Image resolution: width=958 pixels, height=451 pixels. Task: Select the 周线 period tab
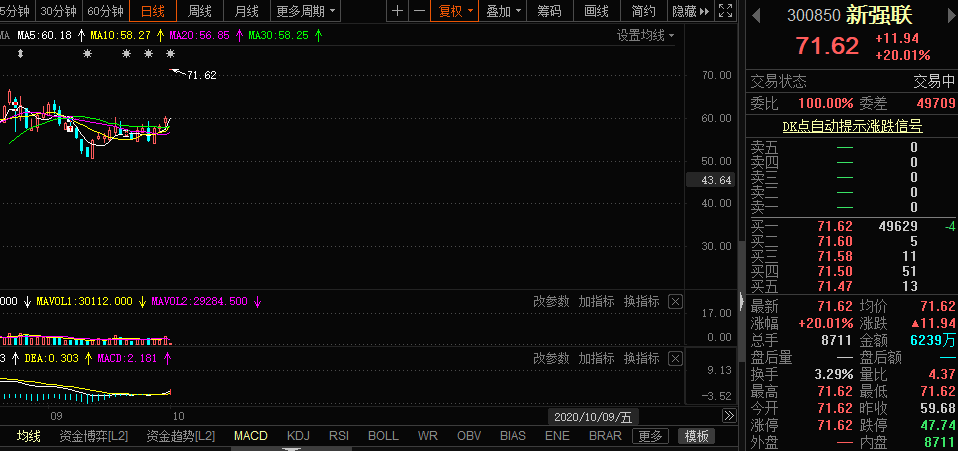(200, 11)
